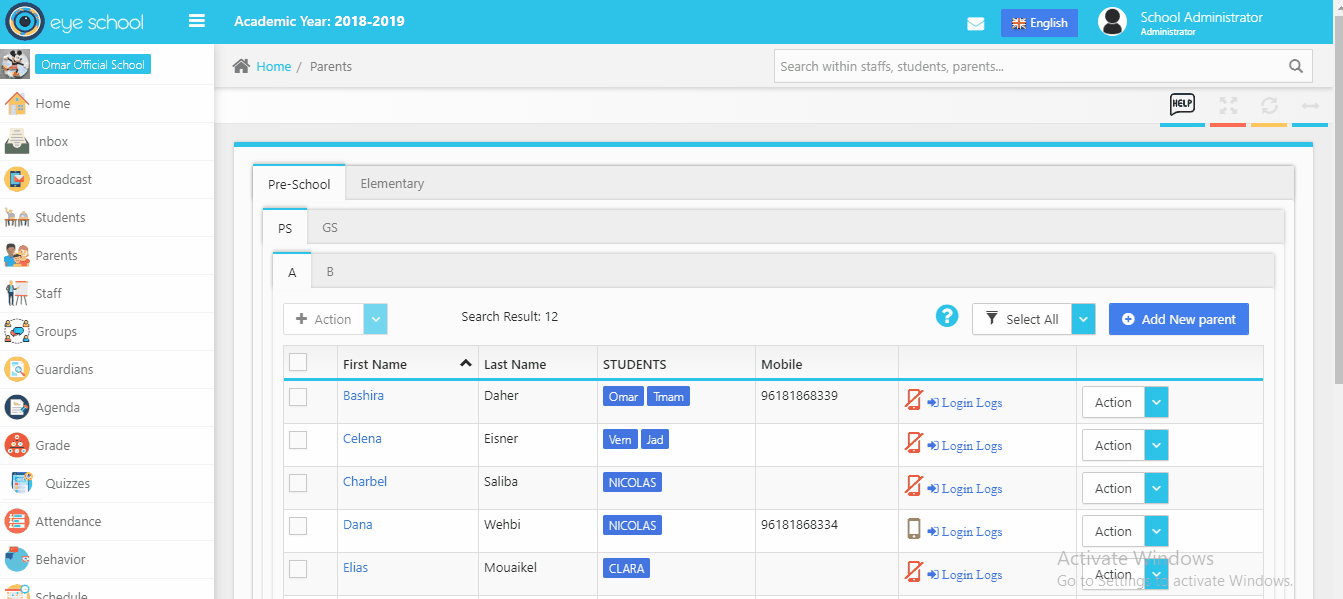Screen dimensions: 1343x599
Task: Open Home from the sidebar icon
Action: (16, 103)
